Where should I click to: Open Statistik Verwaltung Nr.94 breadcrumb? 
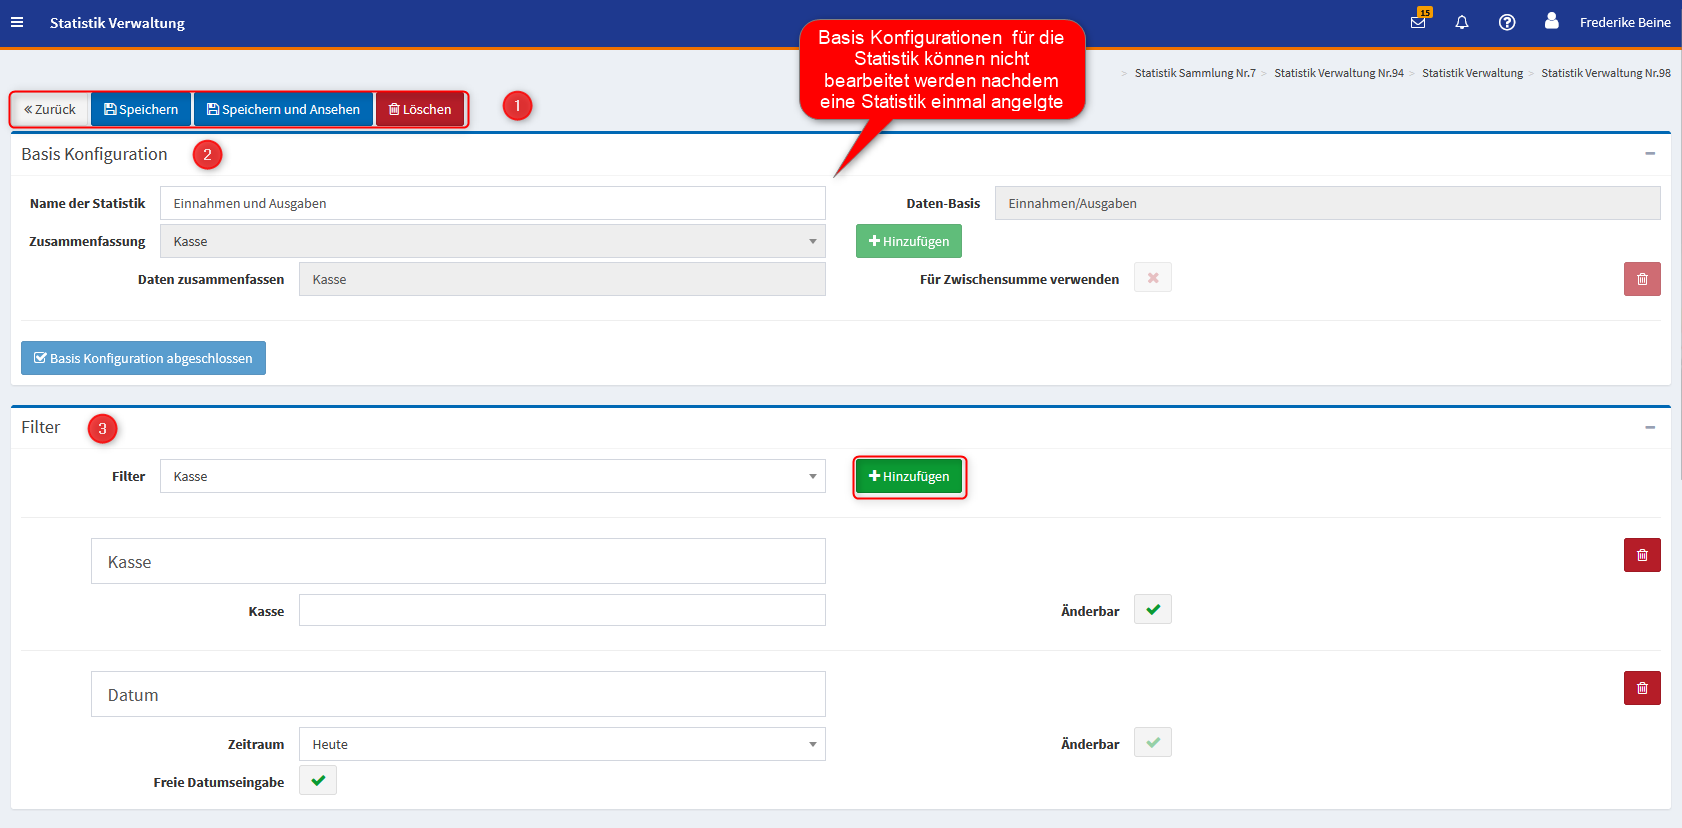[x=1338, y=73]
